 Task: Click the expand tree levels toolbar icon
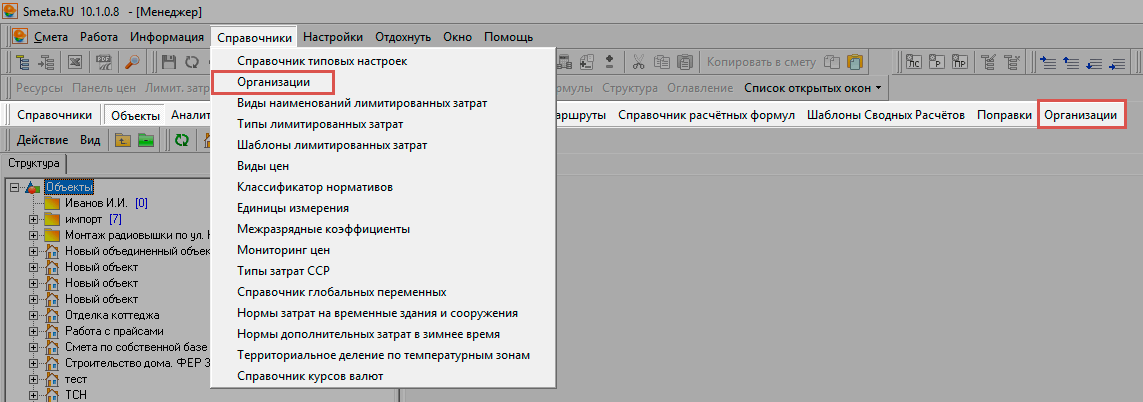point(24,63)
